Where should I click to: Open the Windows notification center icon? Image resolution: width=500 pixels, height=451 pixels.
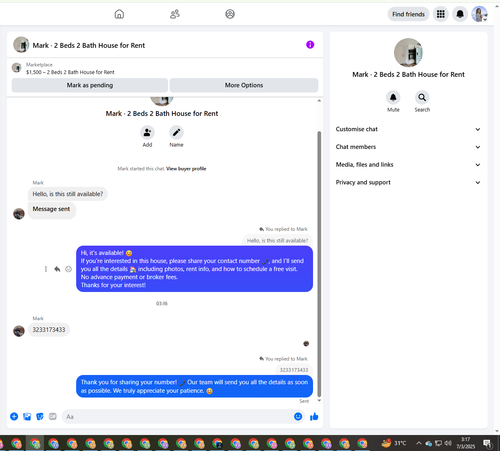pyautogui.click(x=487, y=443)
